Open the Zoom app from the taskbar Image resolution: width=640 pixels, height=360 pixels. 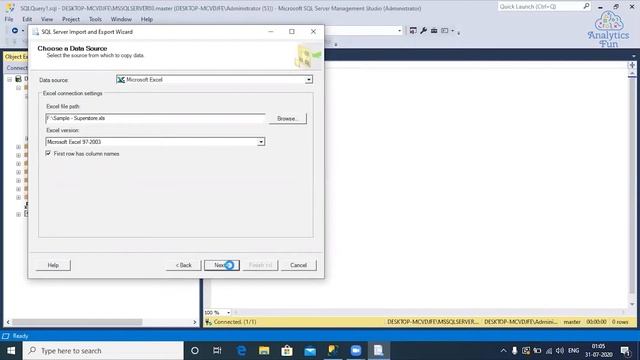(356, 351)
